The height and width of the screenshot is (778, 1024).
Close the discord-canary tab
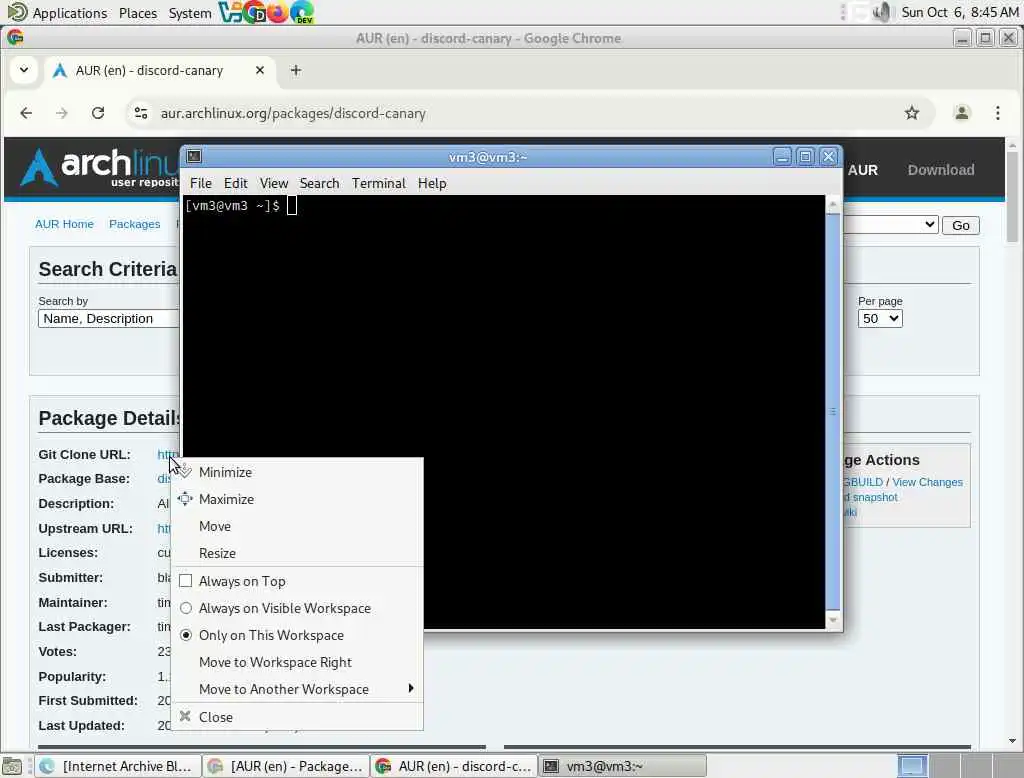260,70
